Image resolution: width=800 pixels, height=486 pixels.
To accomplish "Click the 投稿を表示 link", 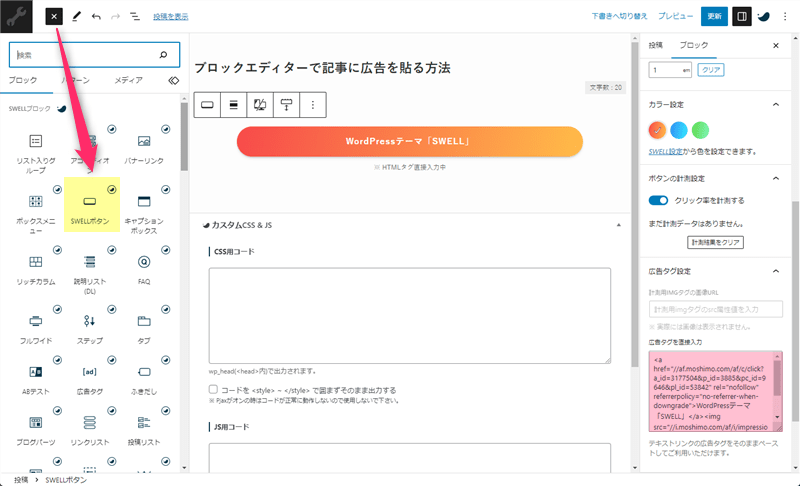I will (x=170, y=17).
